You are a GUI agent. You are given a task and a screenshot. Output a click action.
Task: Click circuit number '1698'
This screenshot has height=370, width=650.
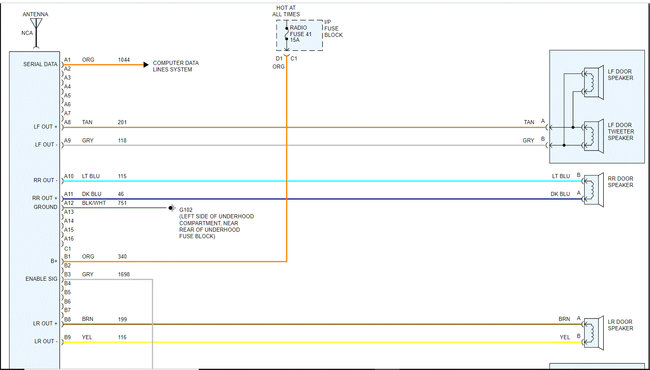(124, 274)
